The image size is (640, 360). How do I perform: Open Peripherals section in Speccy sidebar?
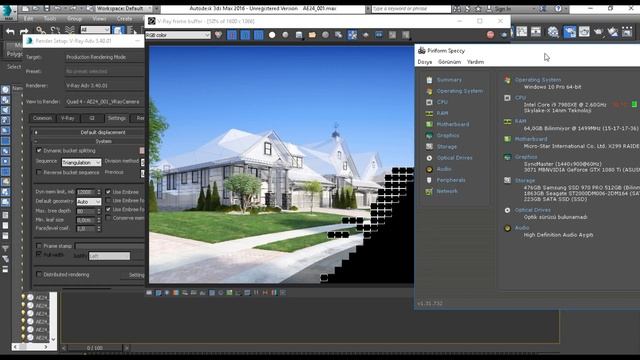[451, 180]
